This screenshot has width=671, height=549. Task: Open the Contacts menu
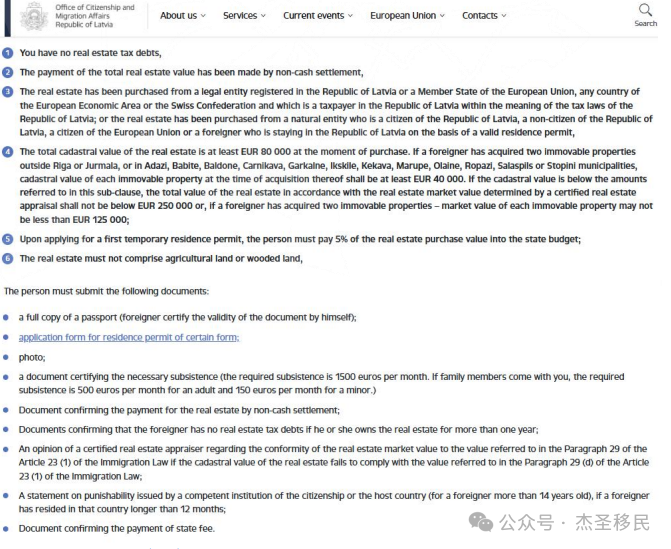point(484,16)
